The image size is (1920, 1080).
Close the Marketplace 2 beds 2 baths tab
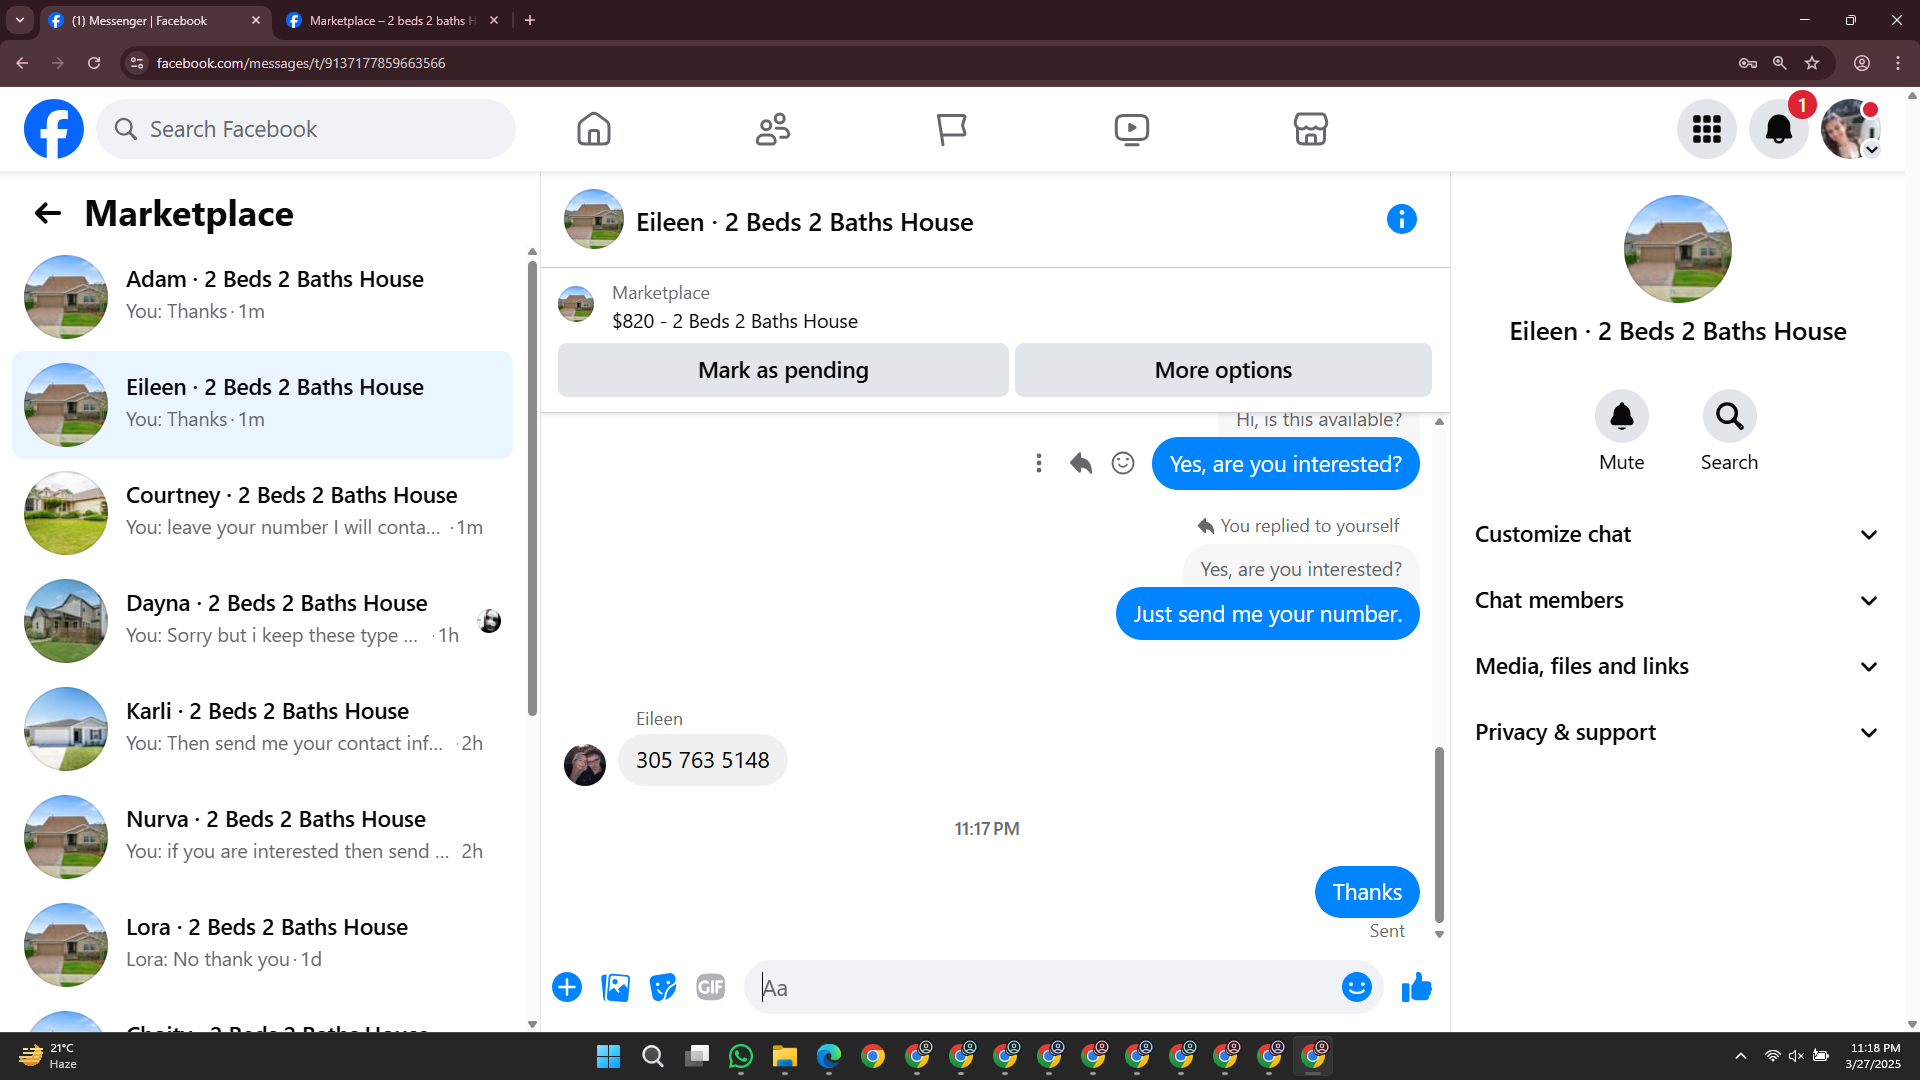tap(494, 20)
